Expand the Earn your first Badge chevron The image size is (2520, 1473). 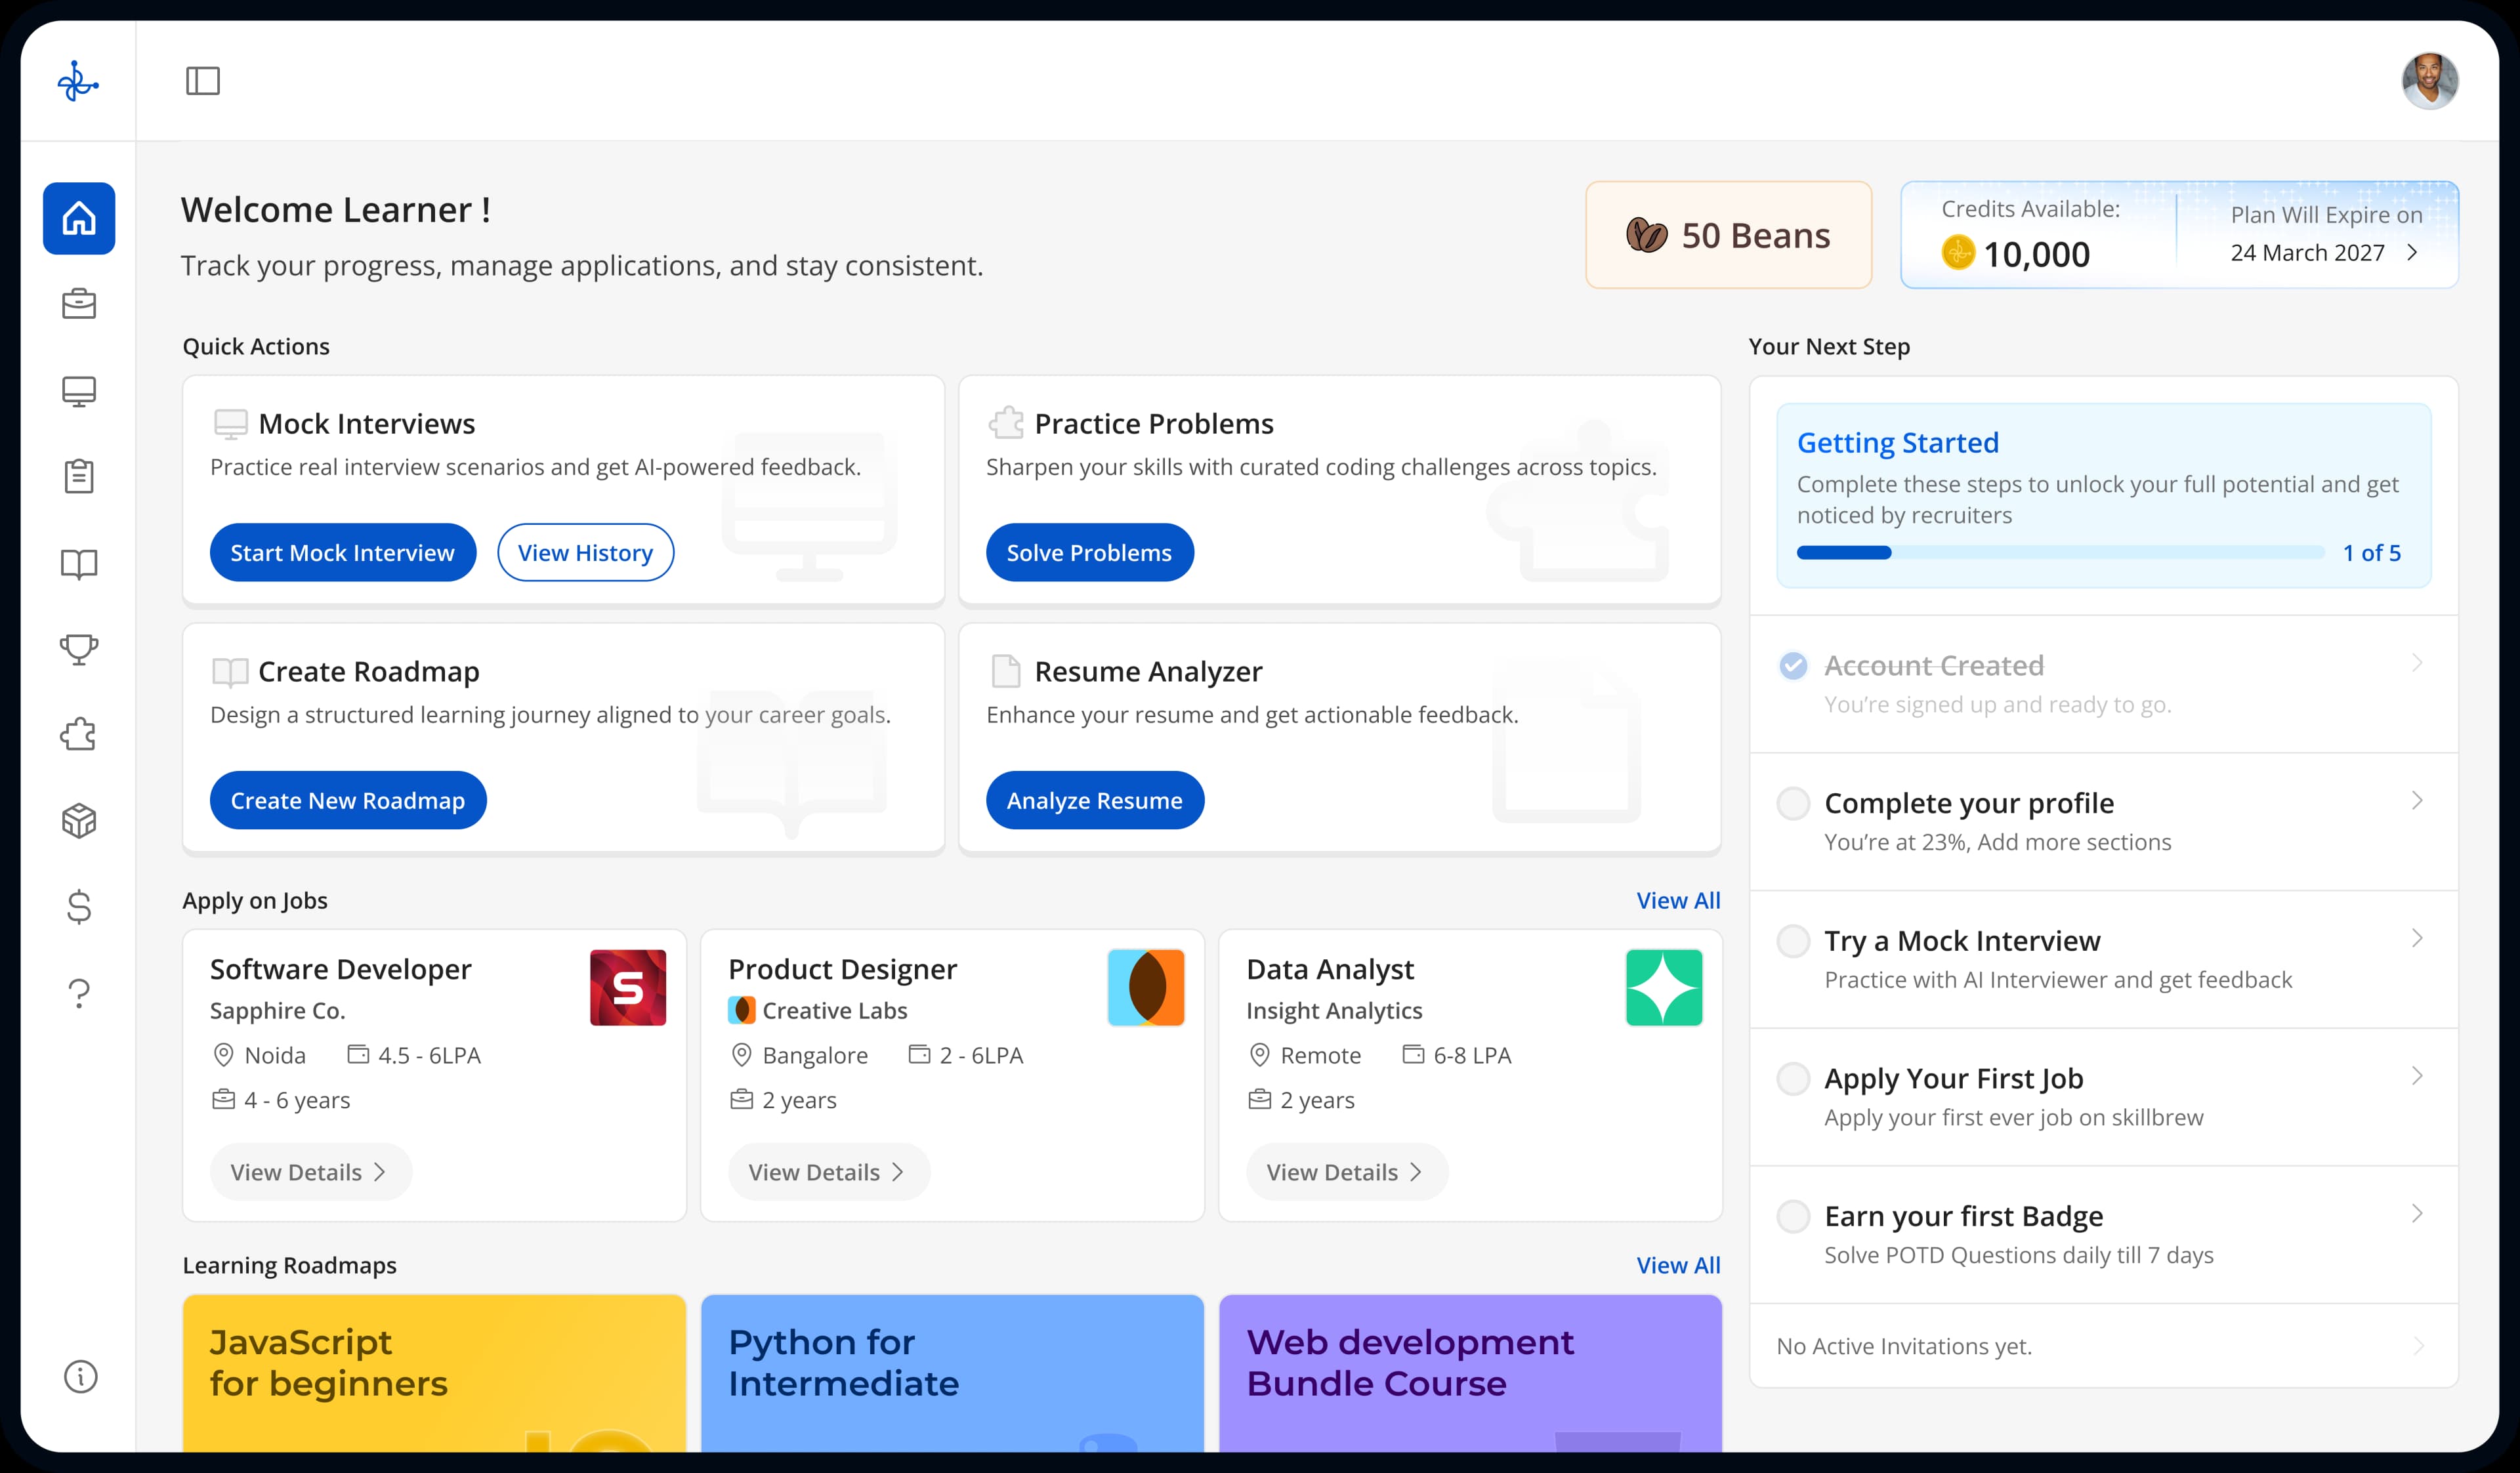coord(2417,1213)
